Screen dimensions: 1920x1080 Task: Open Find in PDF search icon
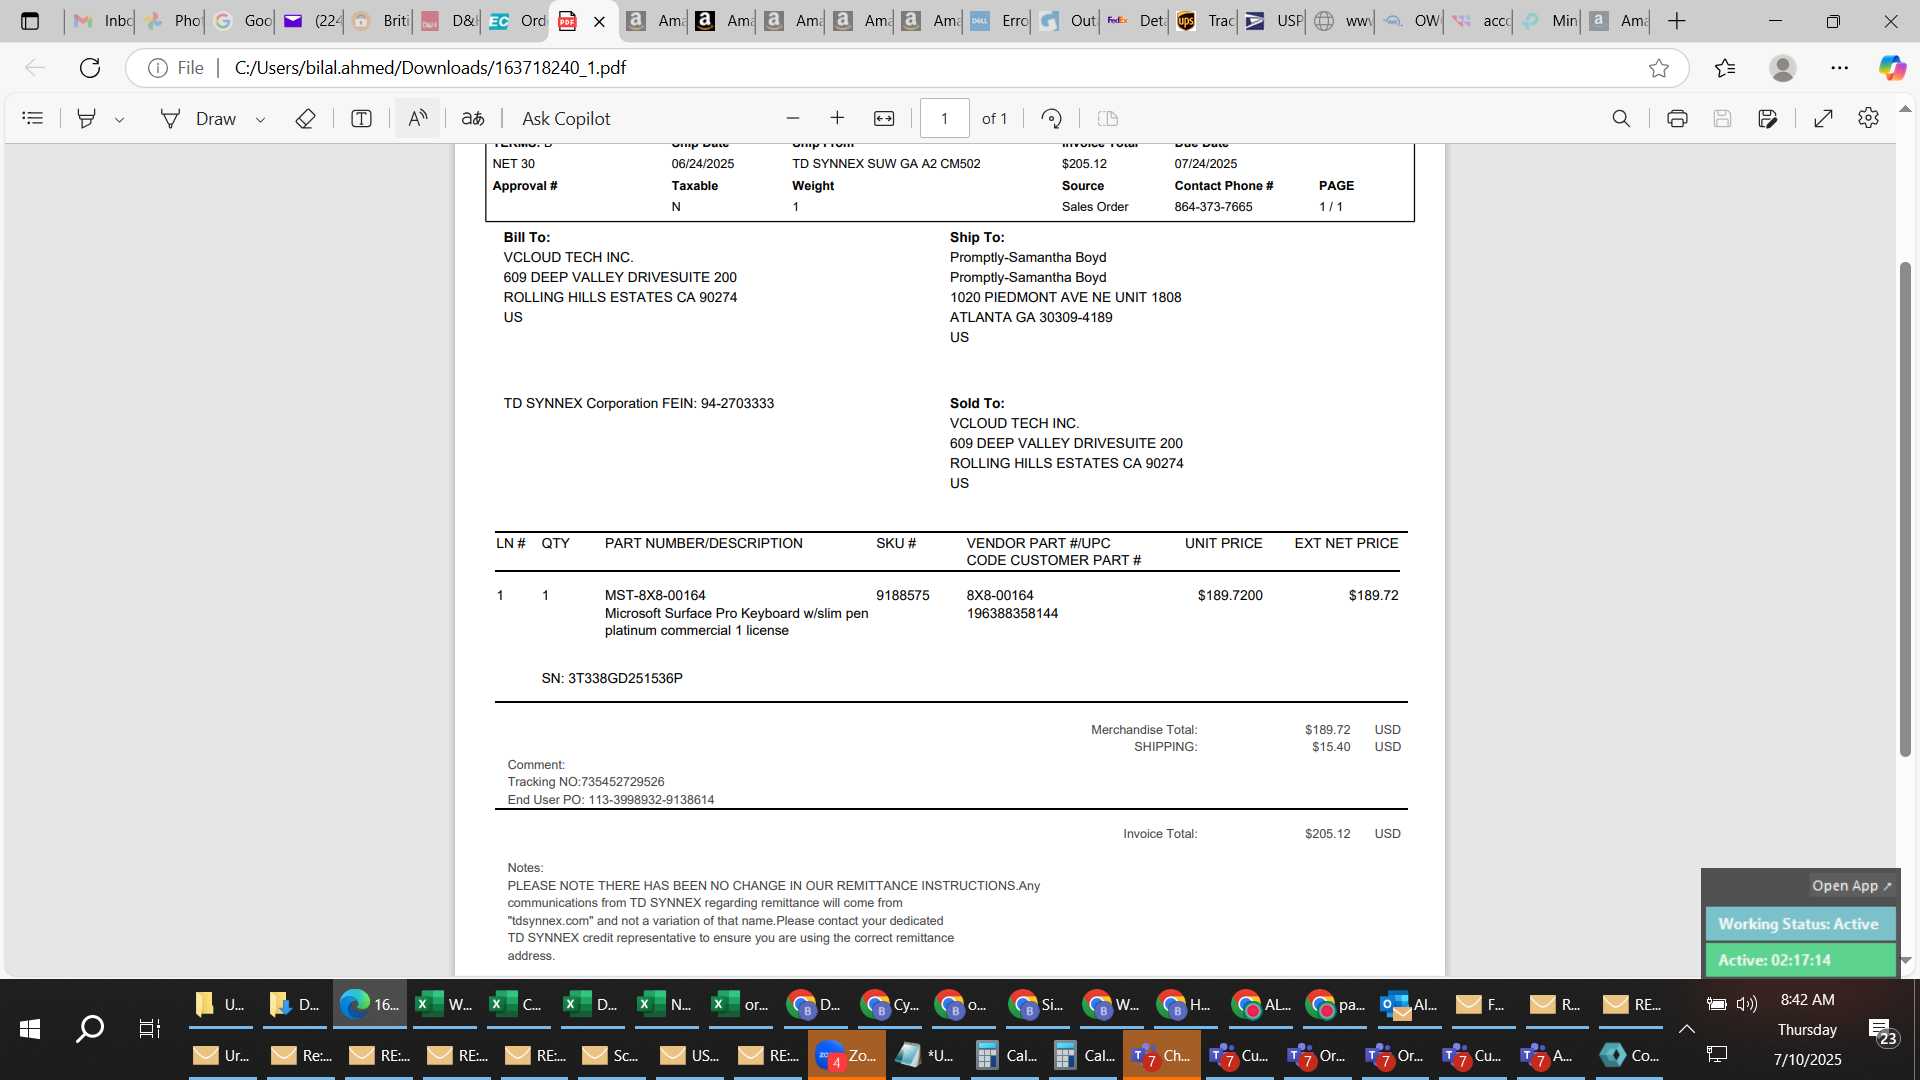tap(1621, 118)
